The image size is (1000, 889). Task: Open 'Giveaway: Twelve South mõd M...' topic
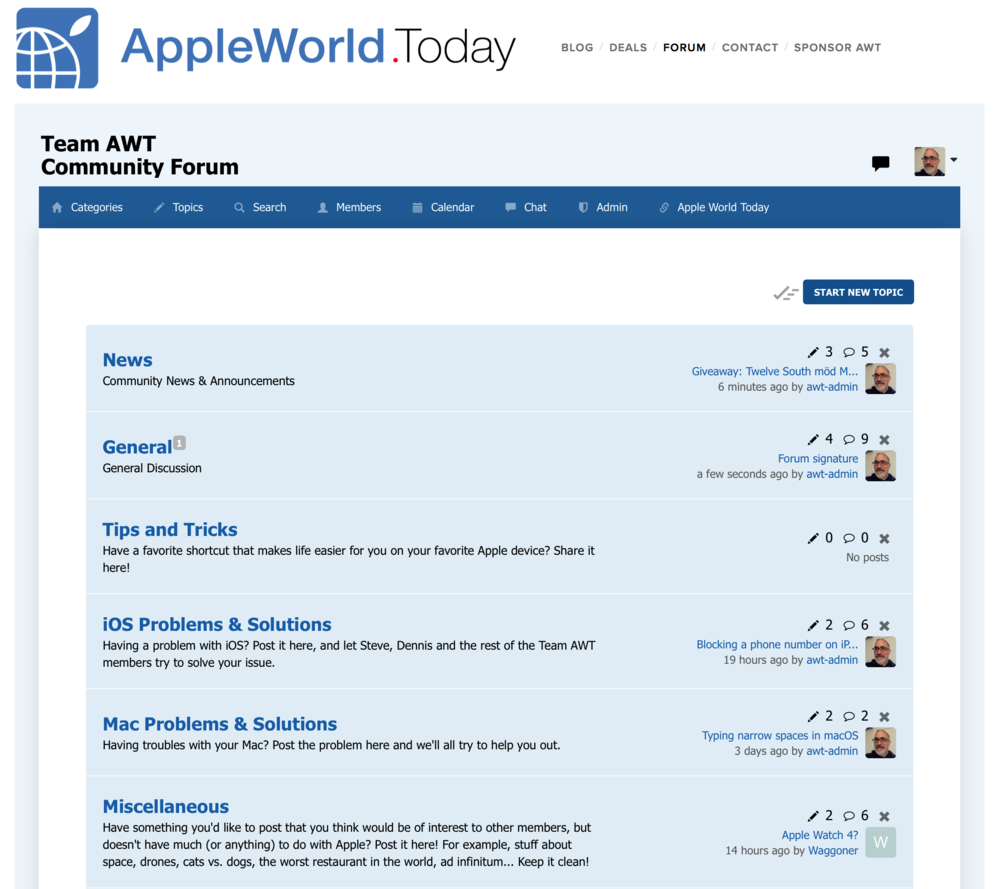pos(775,371)
